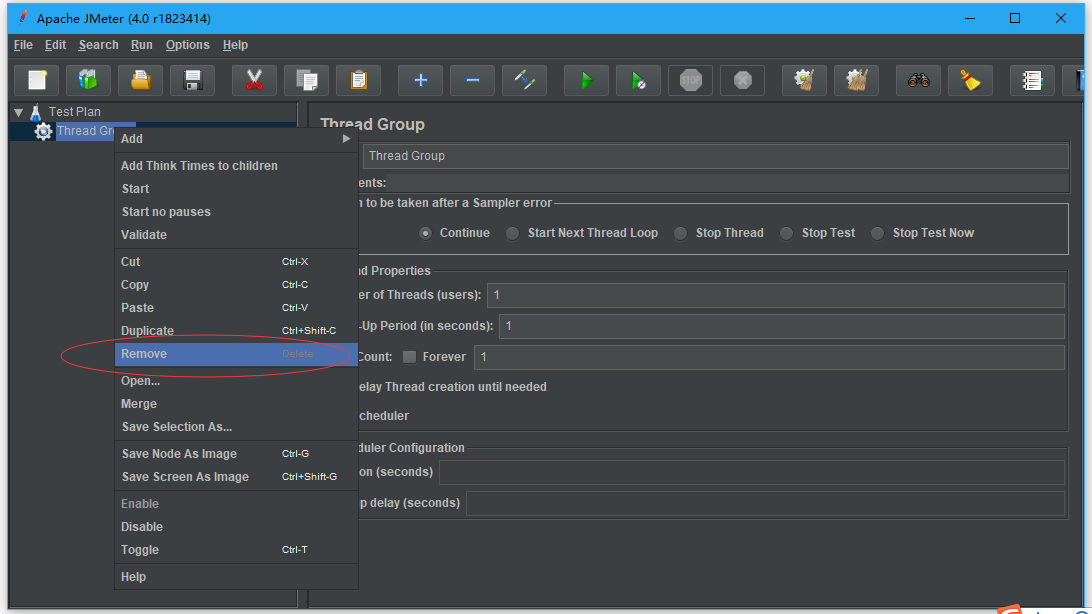1092x614 pixels.
Task: Click the Save floppy disk icon
Action: point(193,80)
